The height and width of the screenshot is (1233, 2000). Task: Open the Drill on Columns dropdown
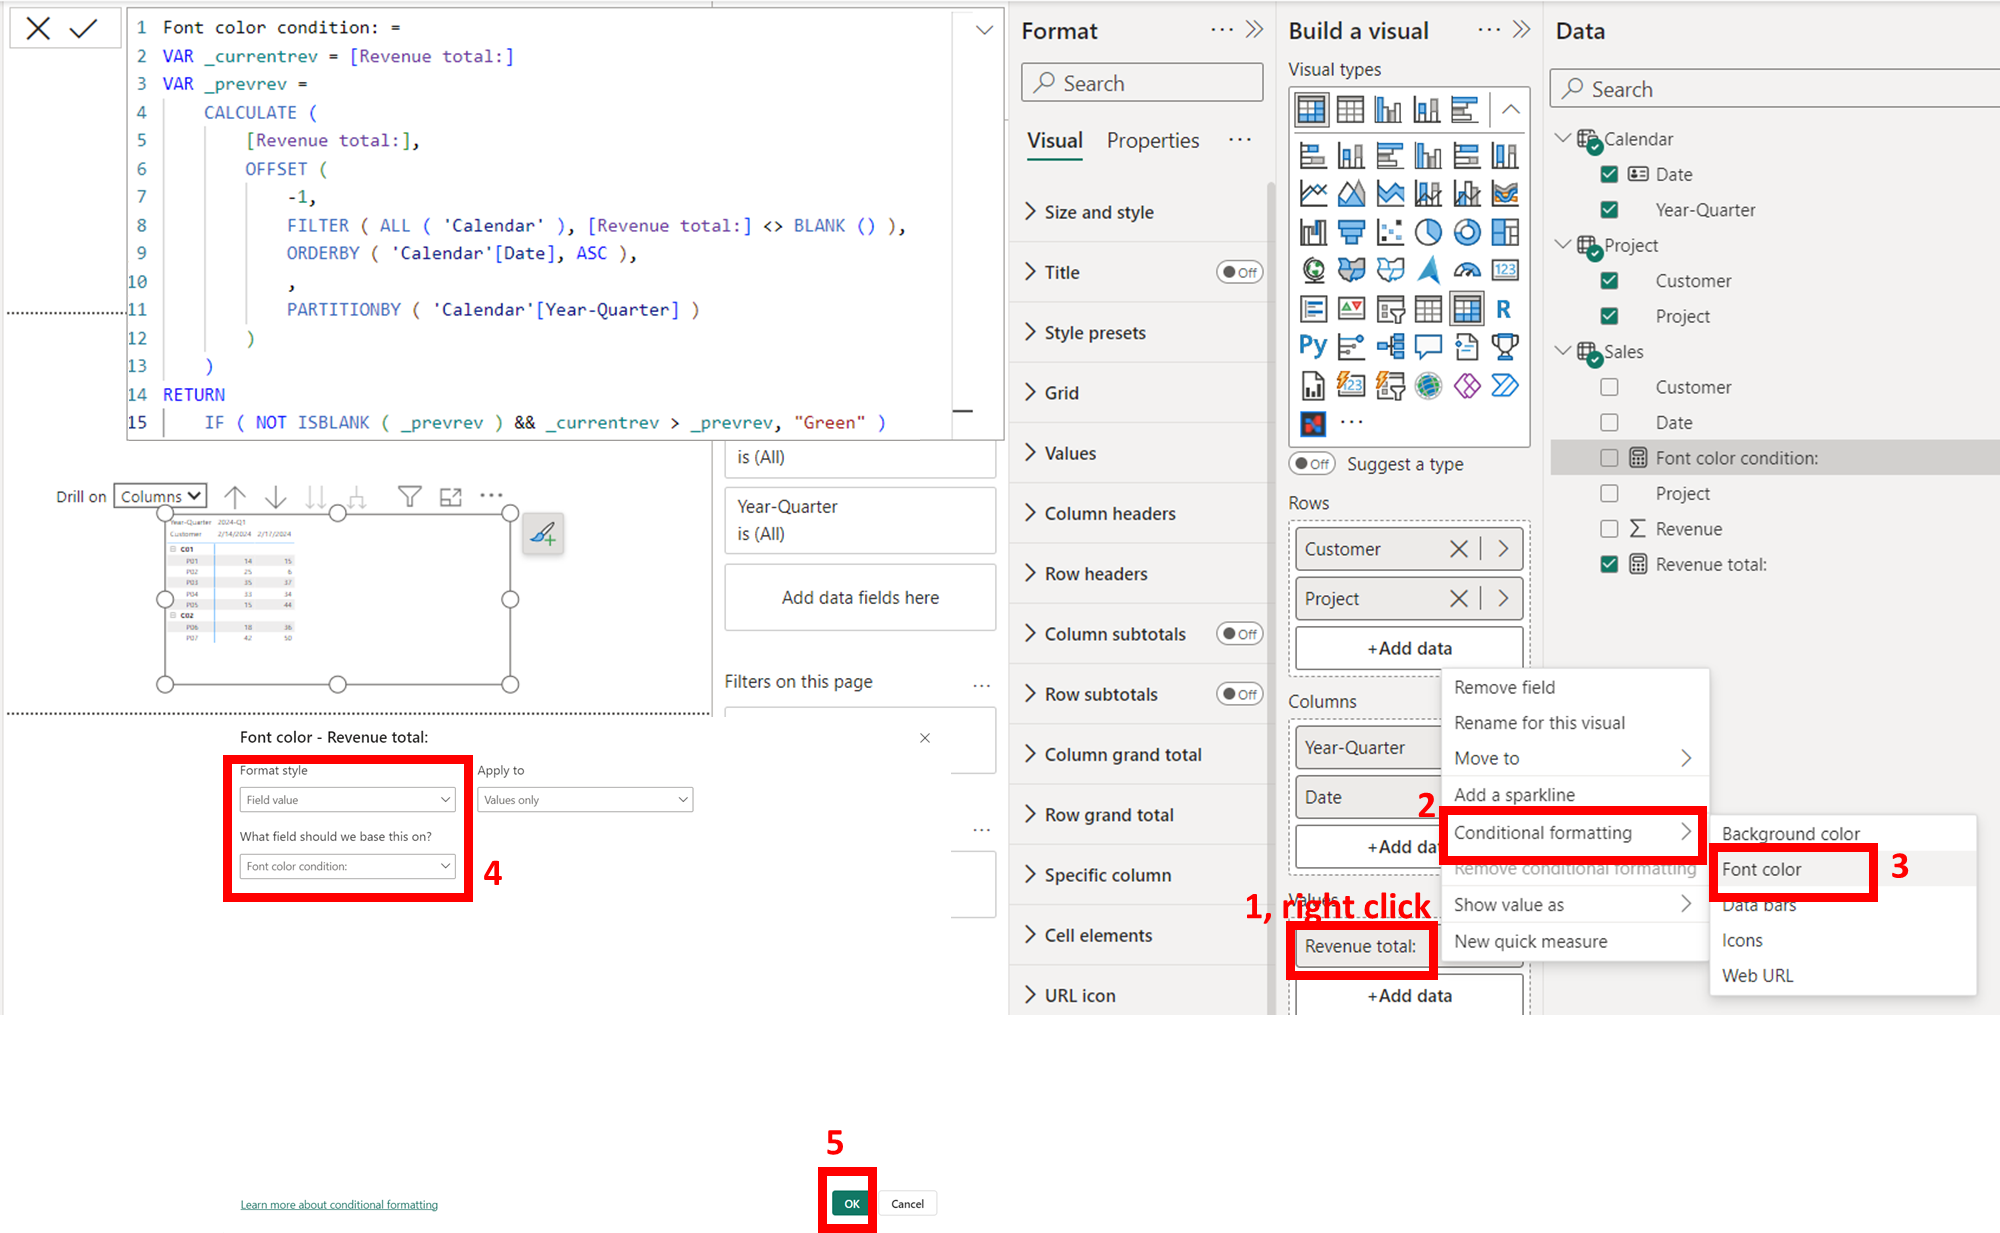[x=160, y=496]
